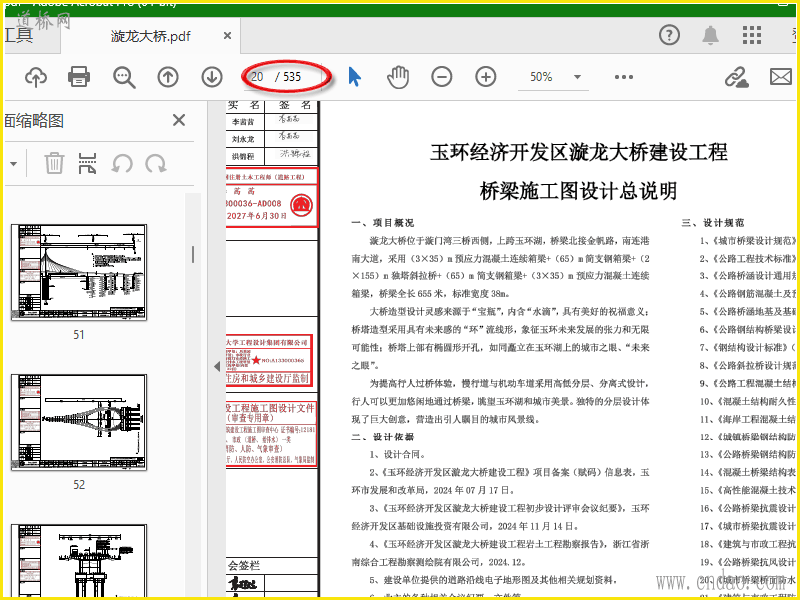Select page 52 thumbnail
800x600 pixels.
click(x=79, y=422)
